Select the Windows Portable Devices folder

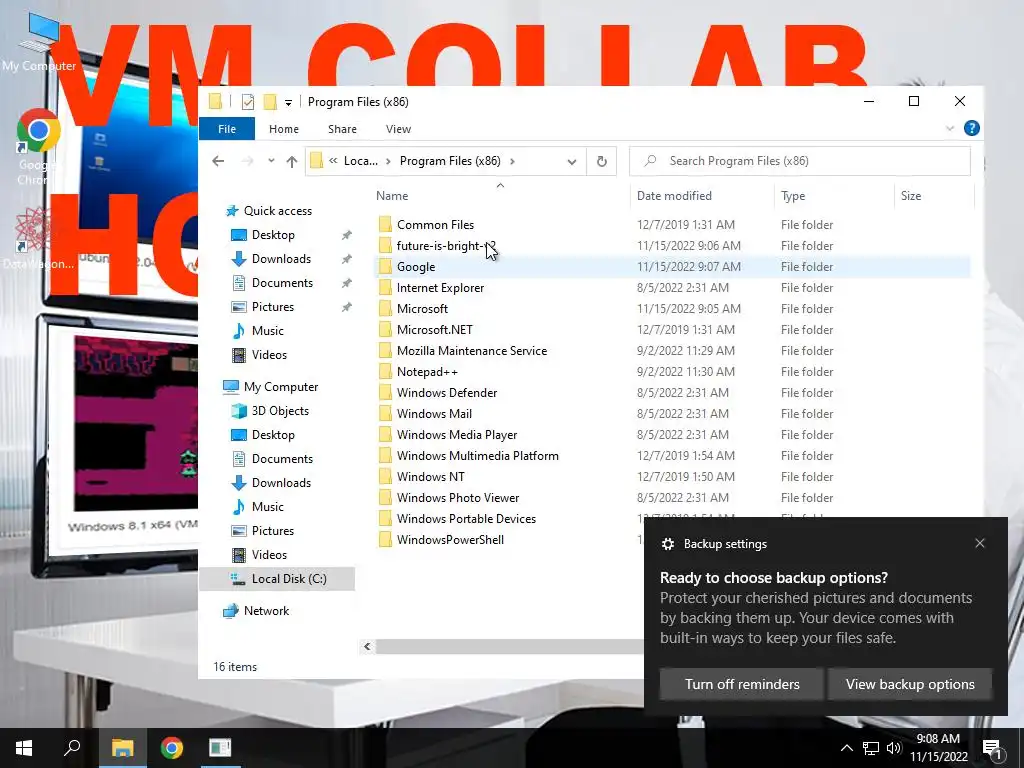pyautogui.click(x=466, y=519)
